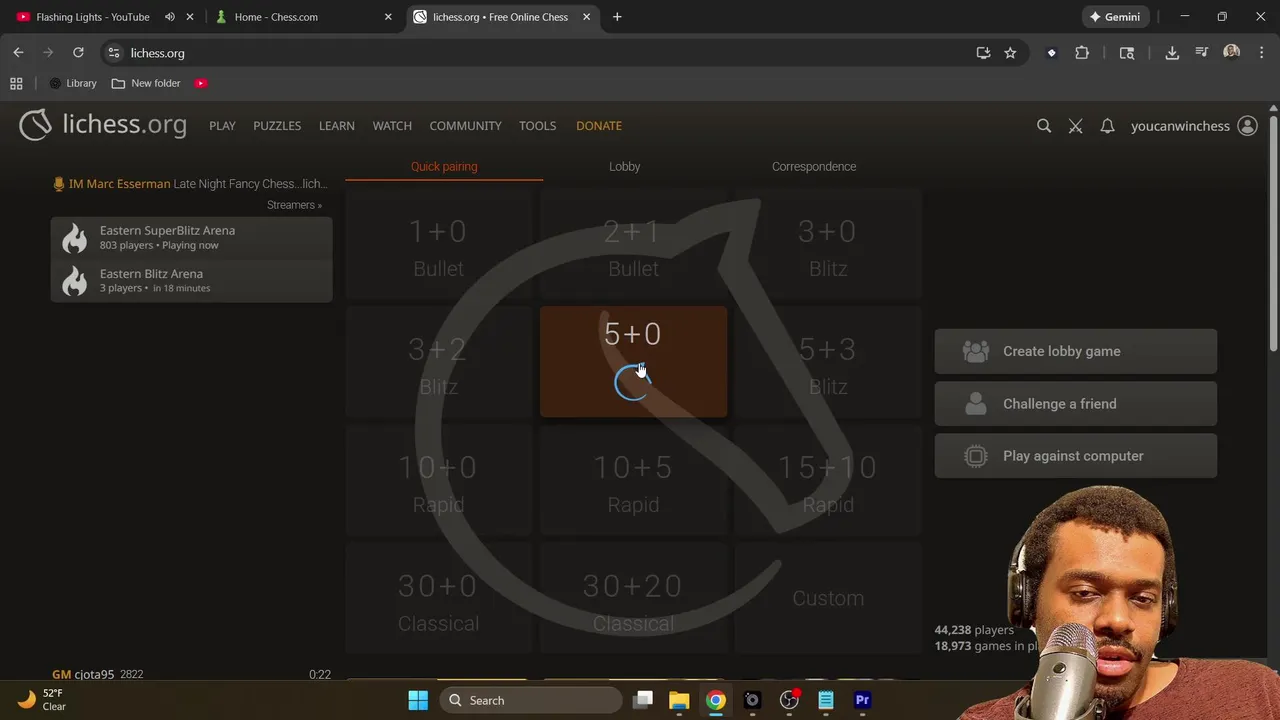Open Eastern SuperBlitz Arena tournament

[191, 238]
